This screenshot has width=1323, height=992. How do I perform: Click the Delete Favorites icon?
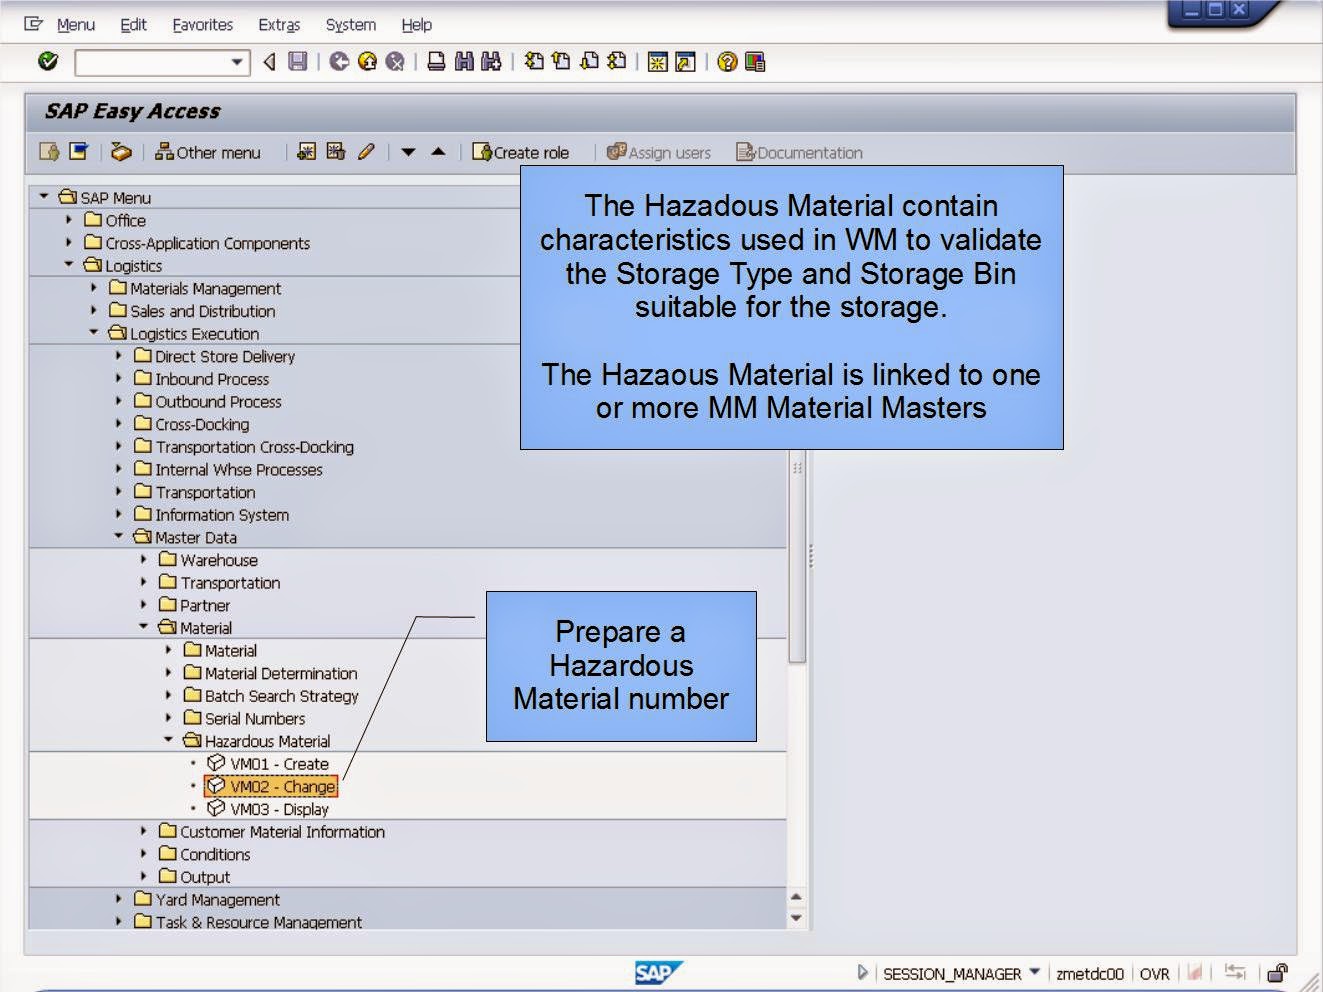coord(336,152)
